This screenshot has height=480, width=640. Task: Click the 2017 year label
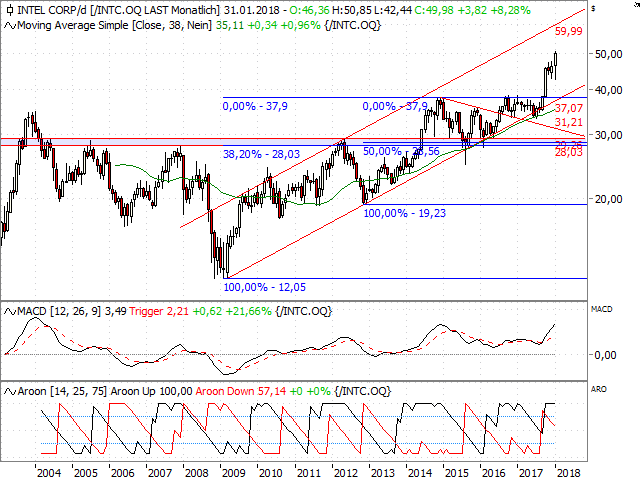(531, 473)
